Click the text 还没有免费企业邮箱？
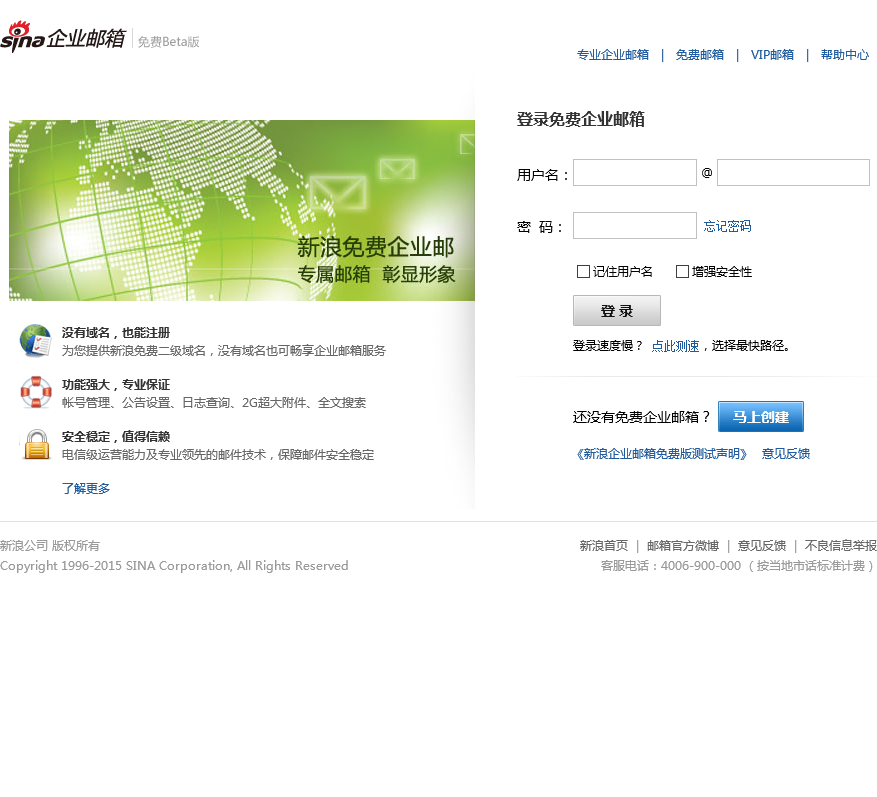The width and height of the screenshot is (877, 797). (x=642, y=417)
